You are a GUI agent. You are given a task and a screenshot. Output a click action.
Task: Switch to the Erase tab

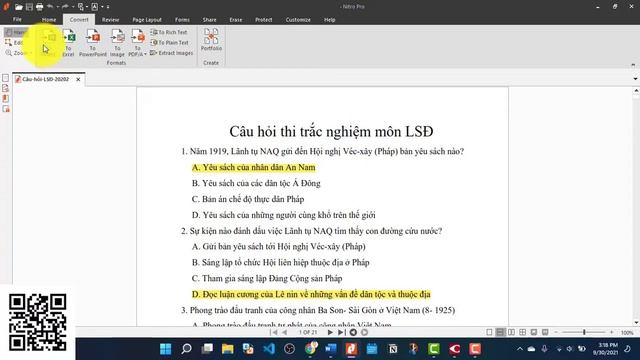(x=236, y=20)
